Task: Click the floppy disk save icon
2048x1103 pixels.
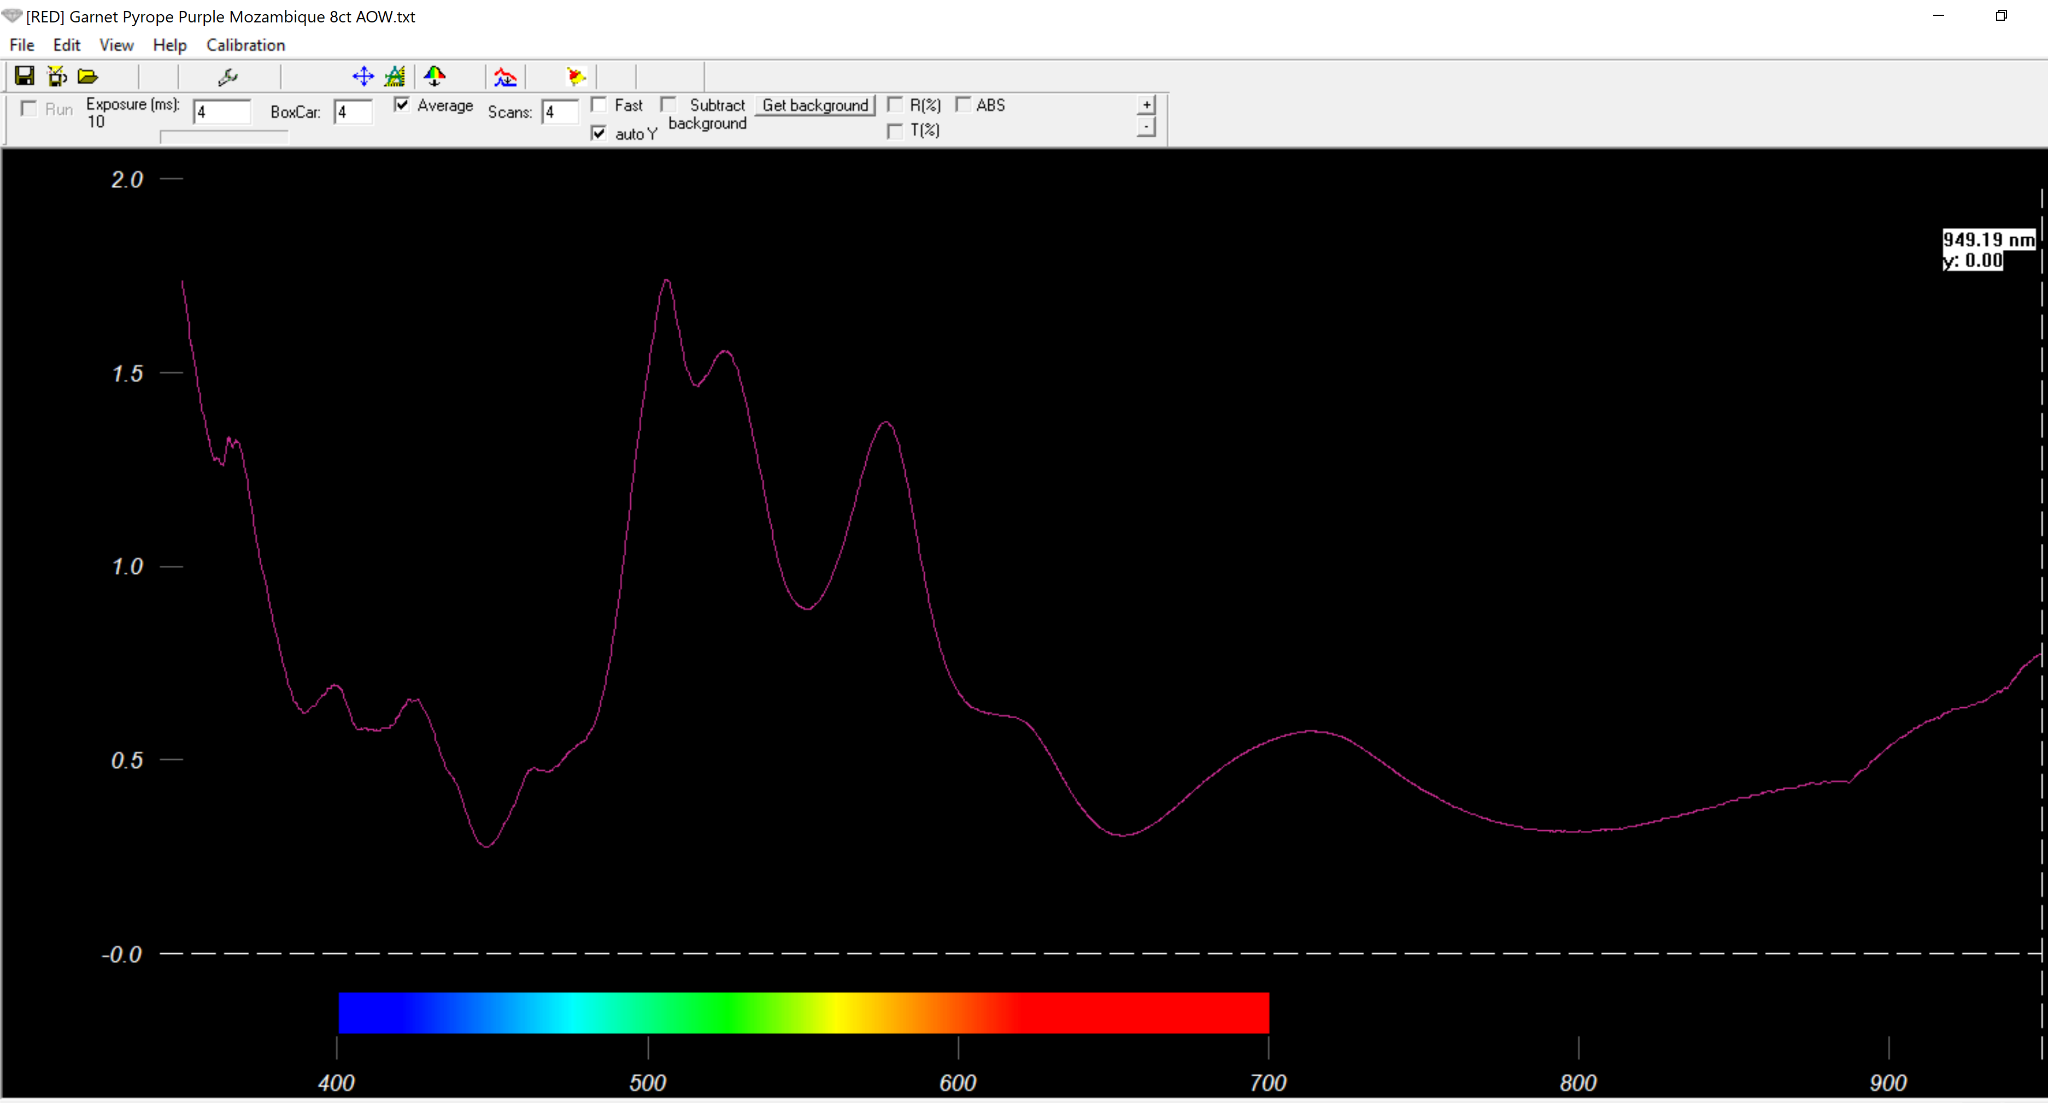Action: pos(25,76)
